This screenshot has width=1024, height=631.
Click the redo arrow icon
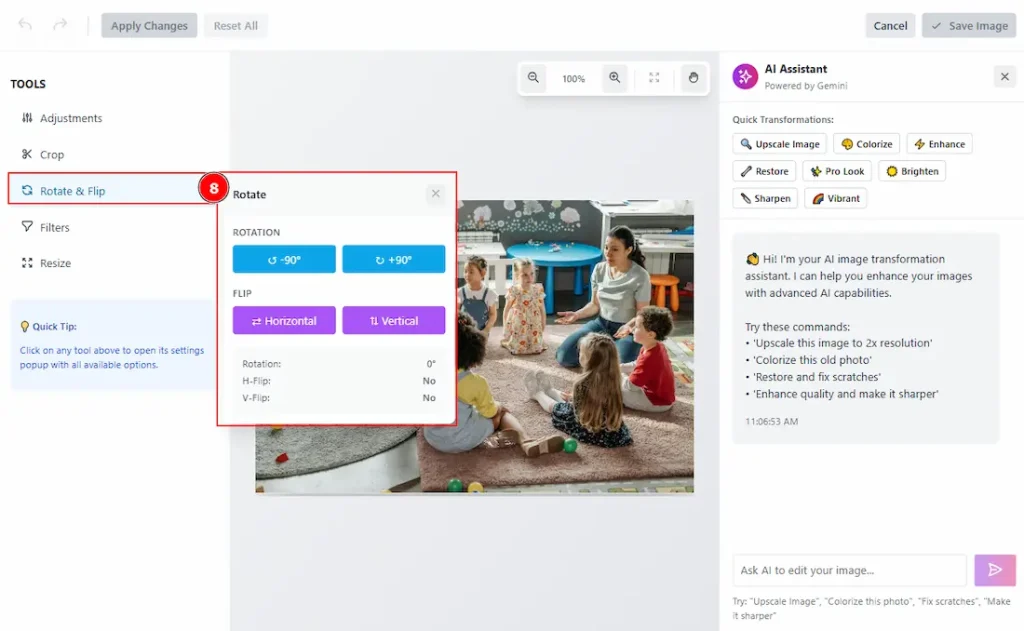click(60, 25)
